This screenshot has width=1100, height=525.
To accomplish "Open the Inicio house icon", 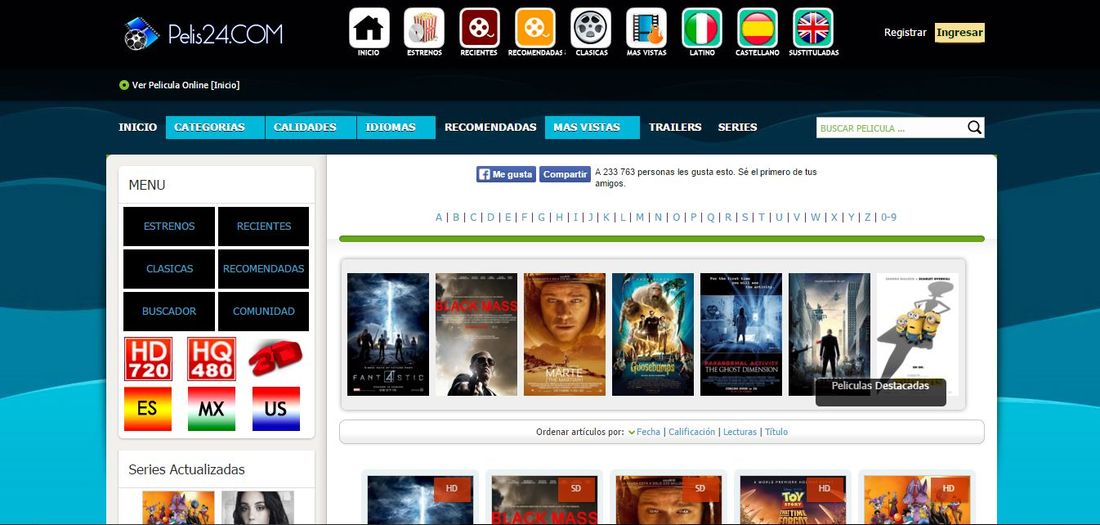I will point(369,28).
